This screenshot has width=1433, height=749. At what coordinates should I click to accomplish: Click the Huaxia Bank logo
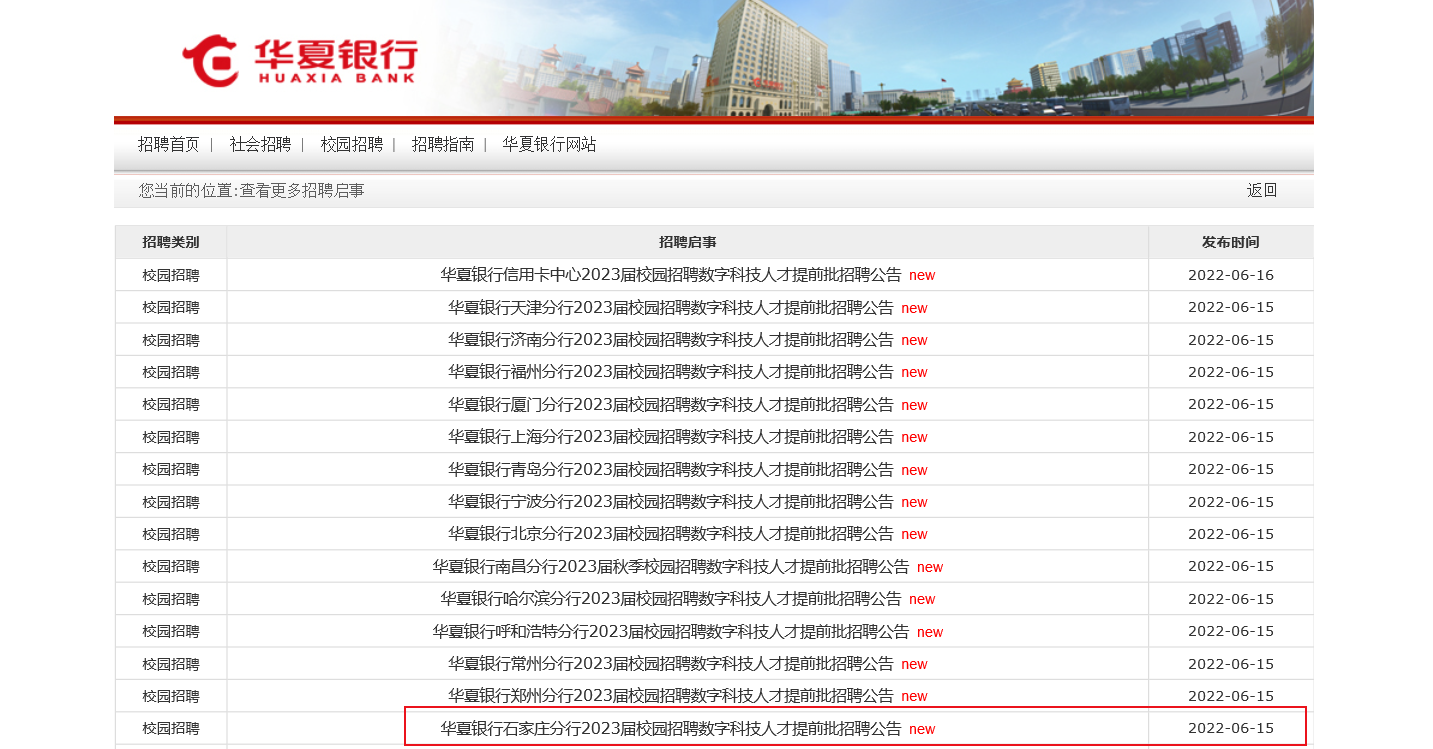[x=299, y=61]
